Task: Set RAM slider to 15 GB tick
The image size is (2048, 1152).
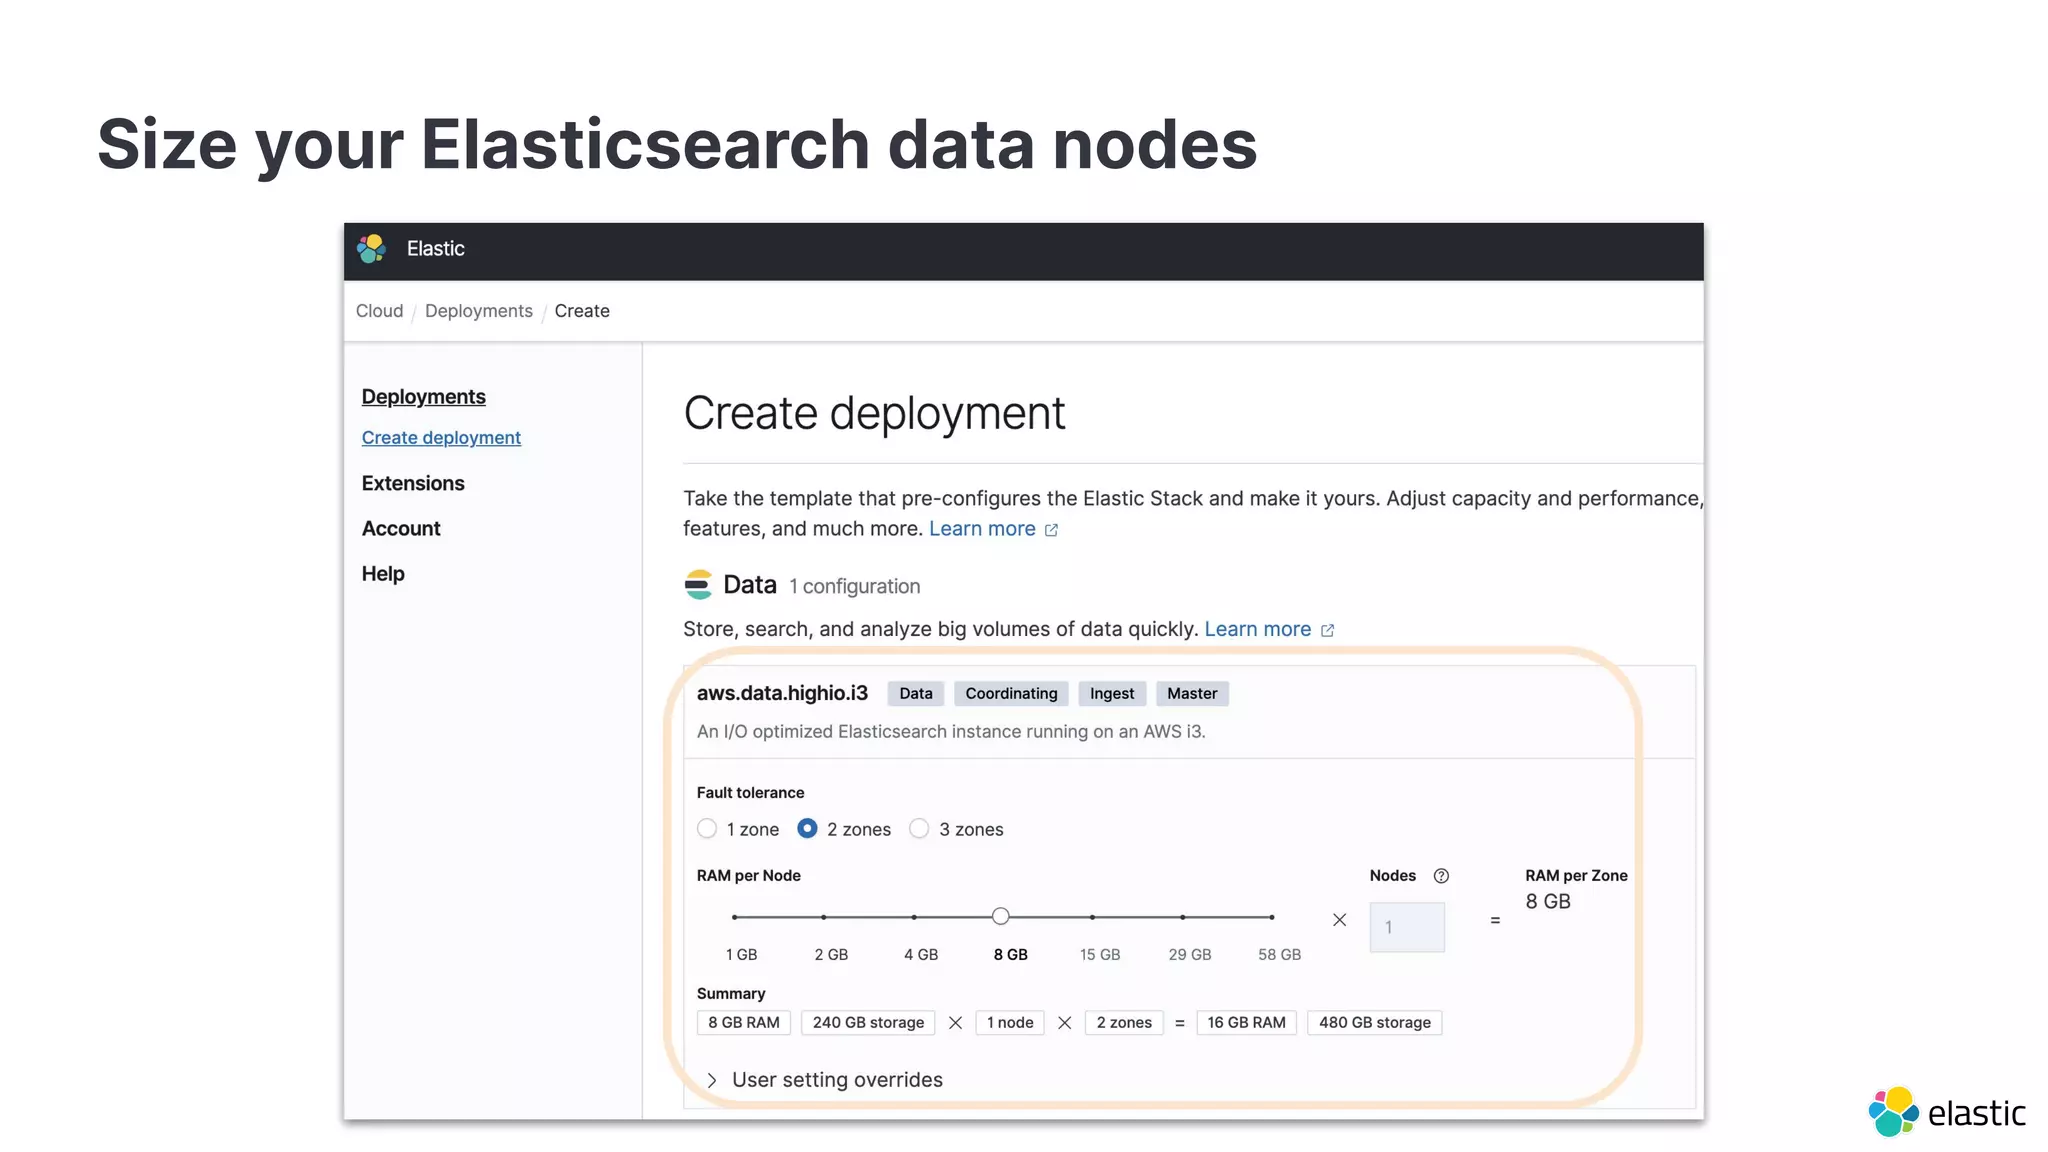Action: [x=1092, y=917]
